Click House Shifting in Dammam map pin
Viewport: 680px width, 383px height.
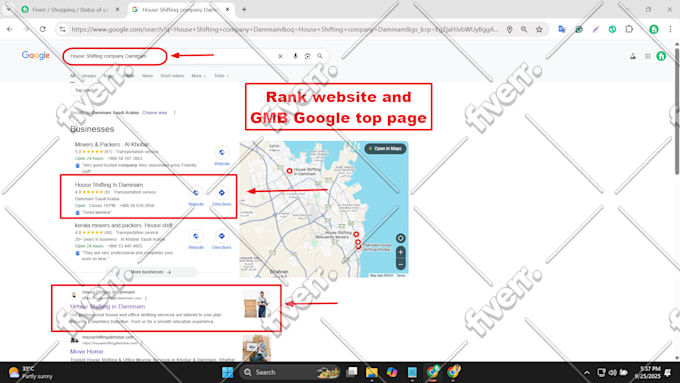tap(289, 171)
